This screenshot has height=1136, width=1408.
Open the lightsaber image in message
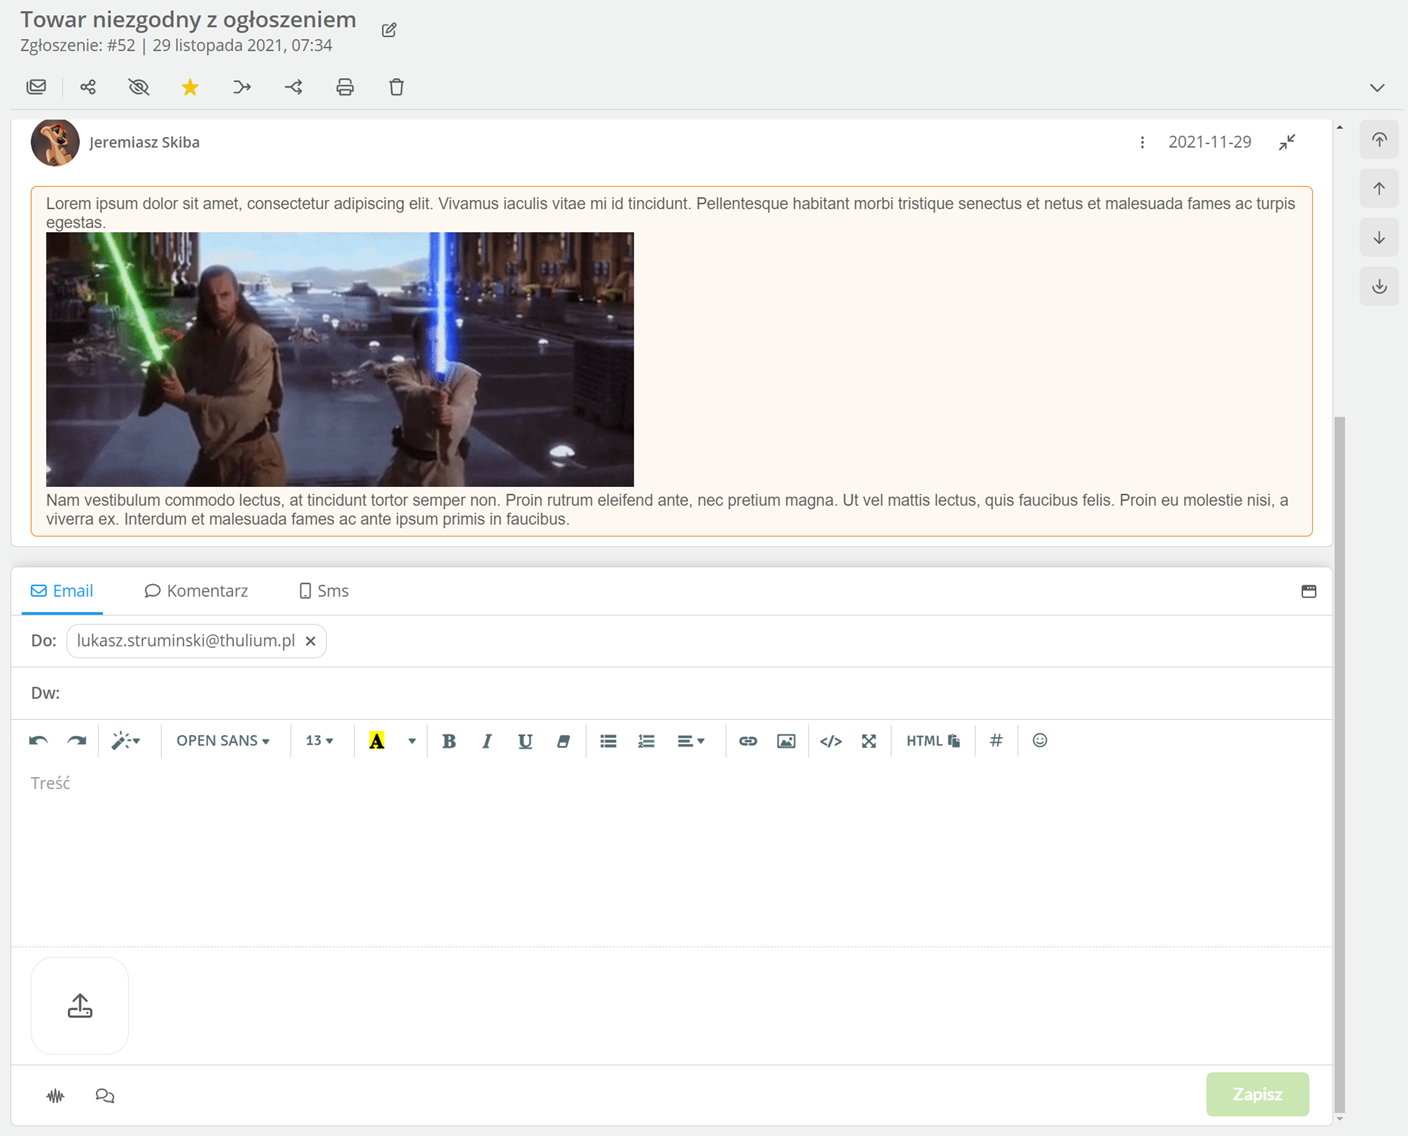(x=340, y=360)
